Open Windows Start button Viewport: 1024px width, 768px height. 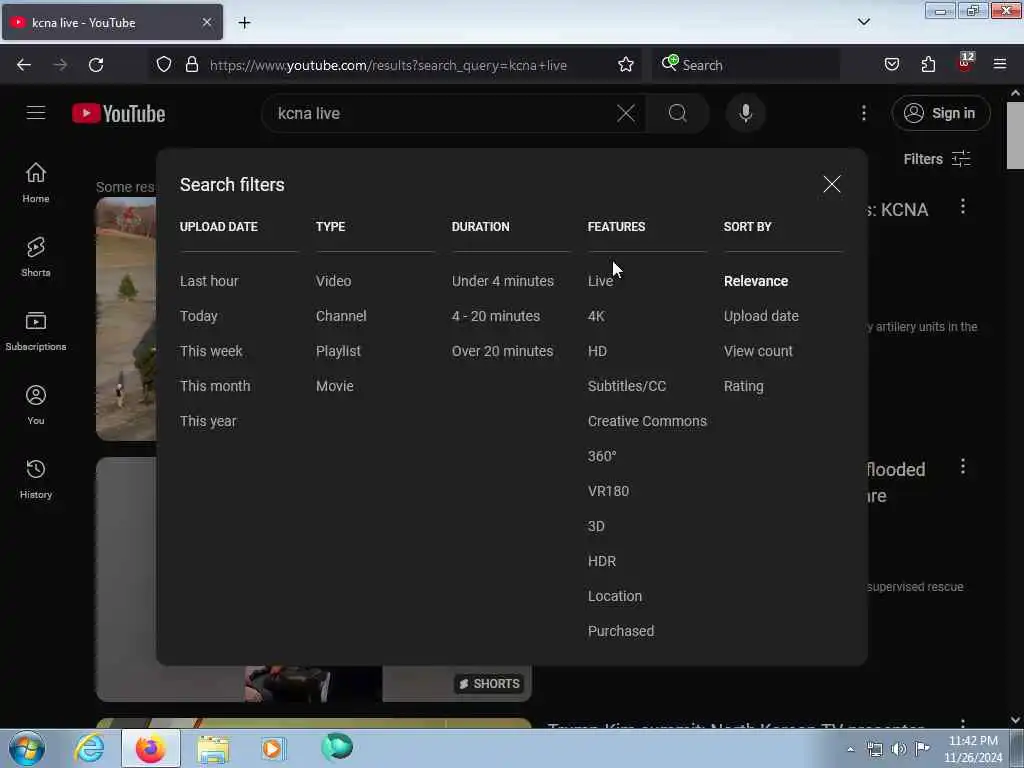pos(27,748)
